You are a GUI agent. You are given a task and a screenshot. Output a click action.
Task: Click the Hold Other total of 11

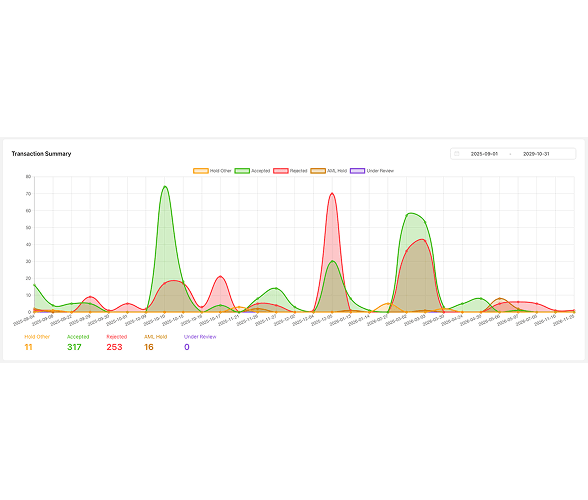28,347
